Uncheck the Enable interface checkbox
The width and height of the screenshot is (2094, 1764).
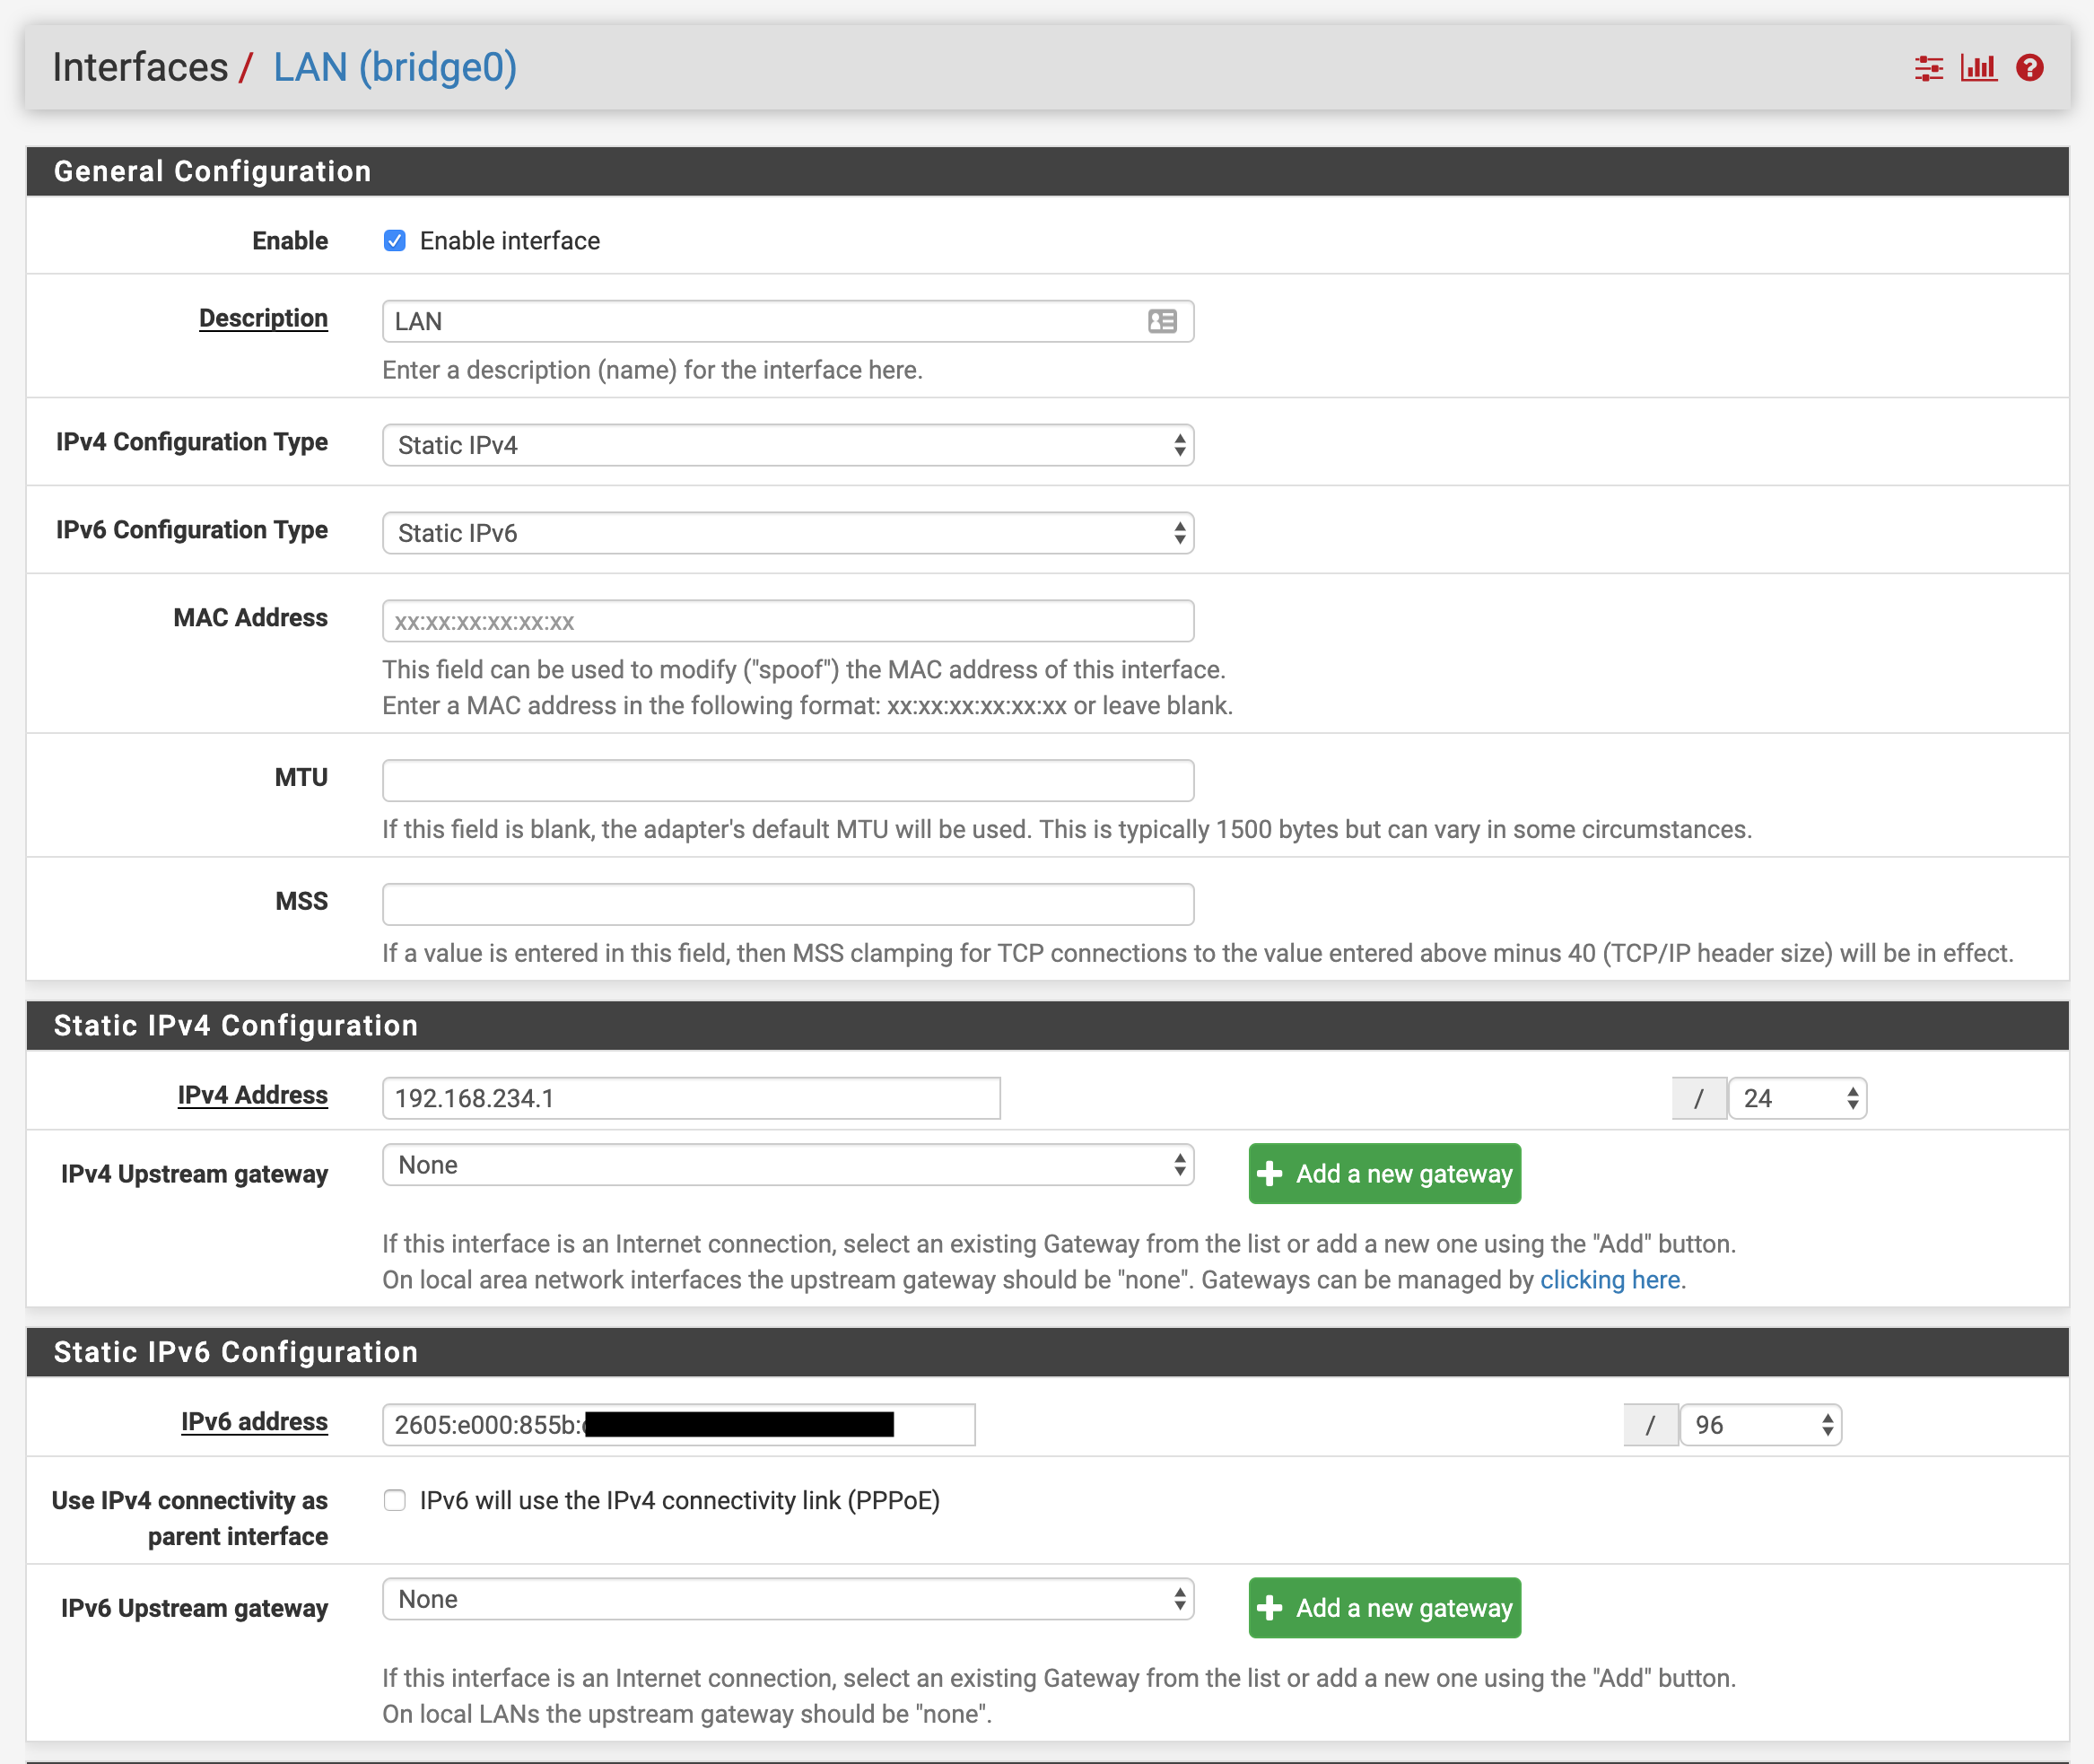(395, 241)
